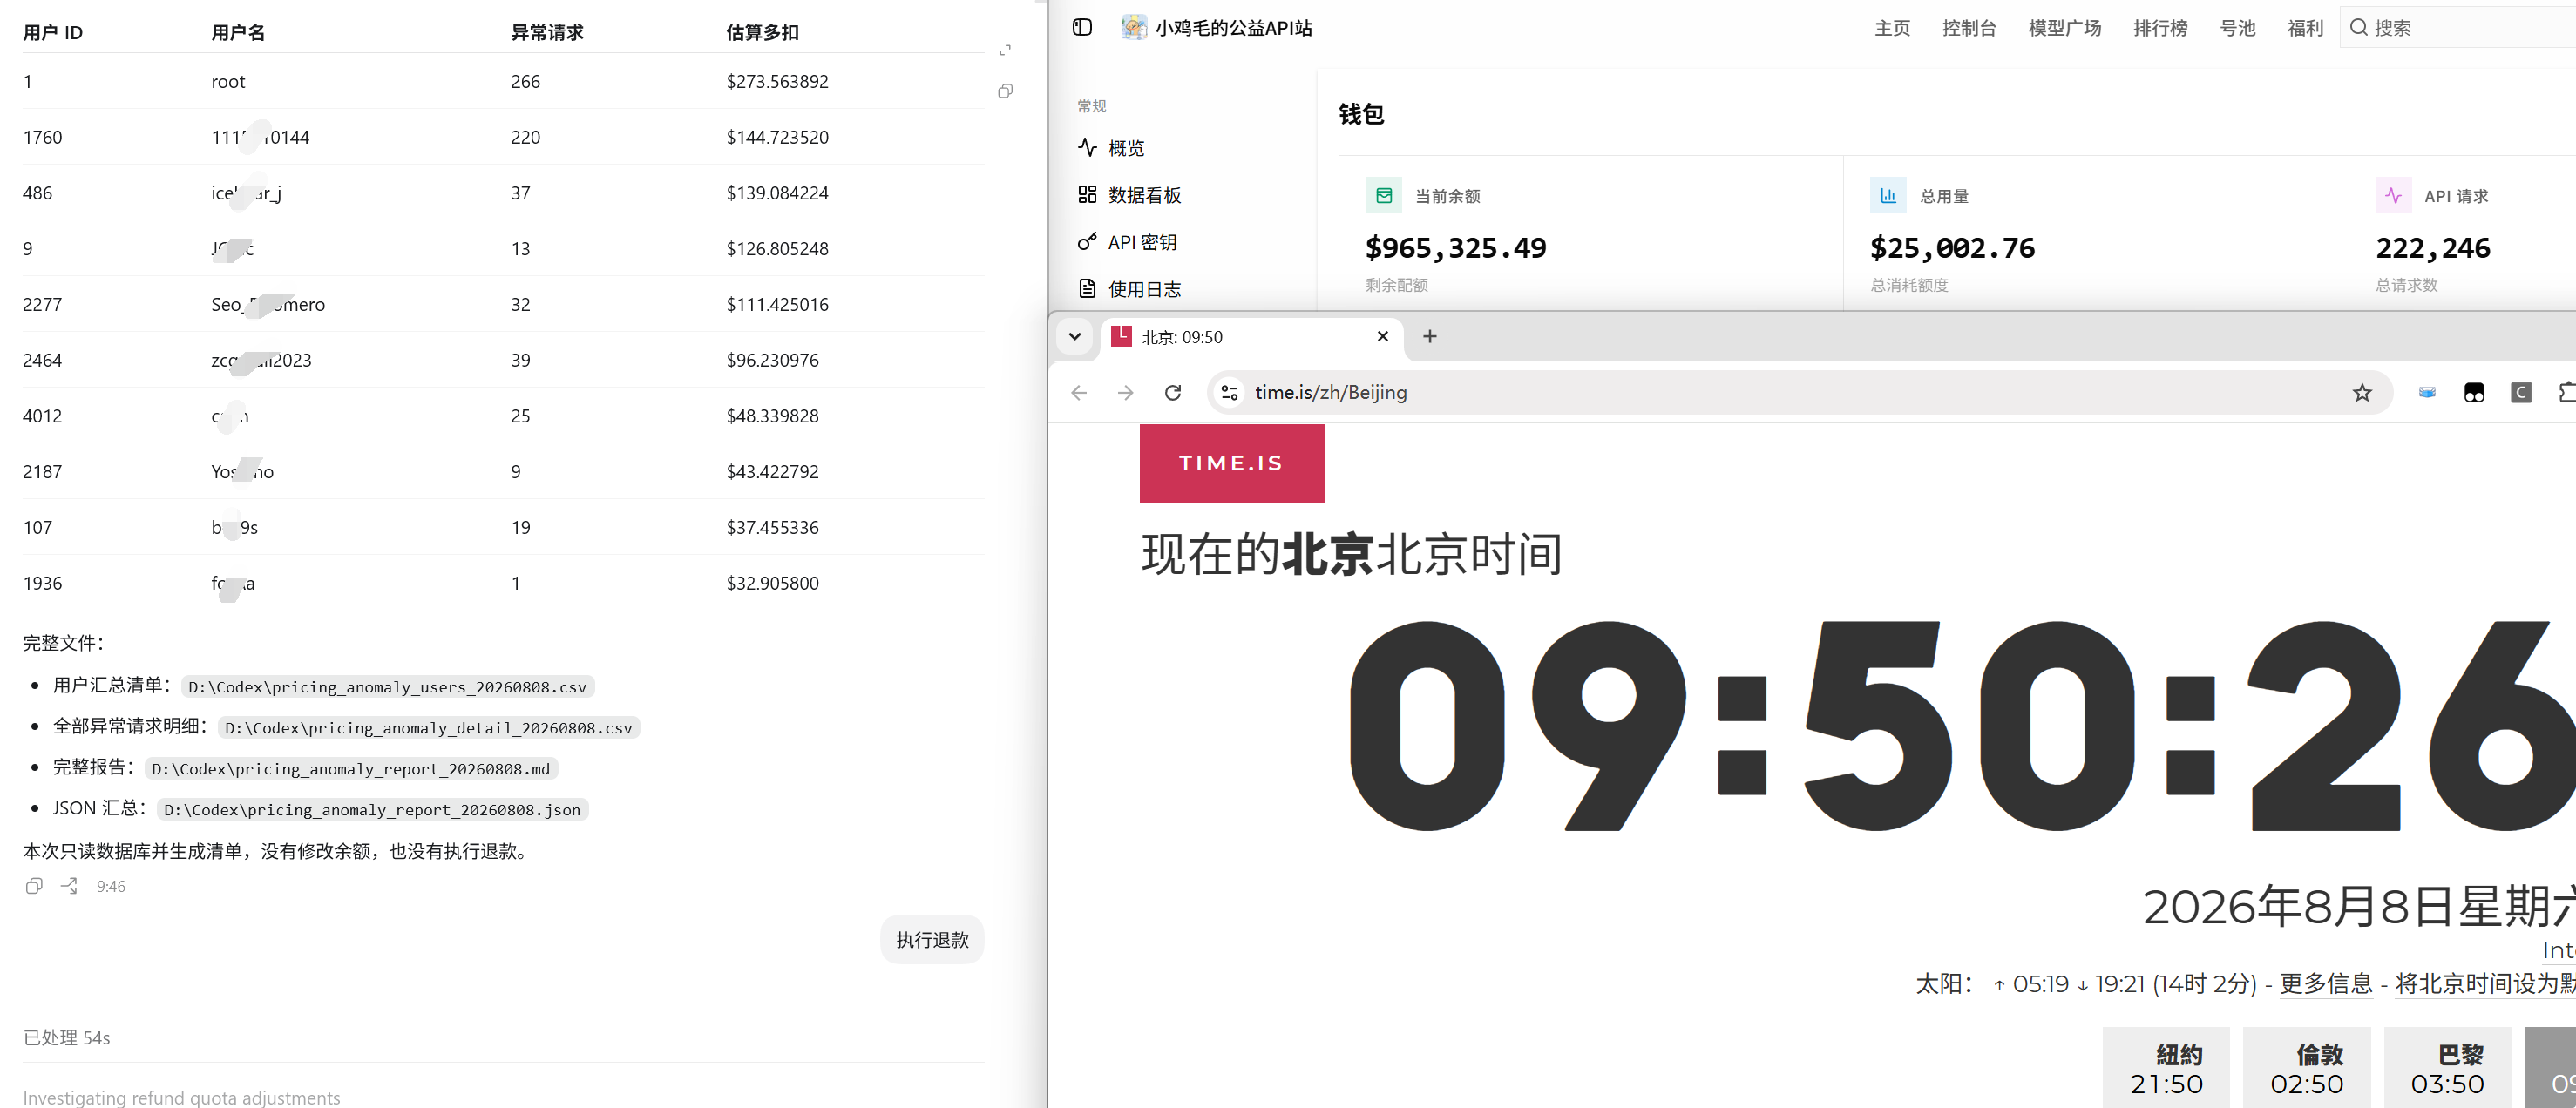
Task: Open 排行榜 in the top navigation
Action: point(2160,28)
